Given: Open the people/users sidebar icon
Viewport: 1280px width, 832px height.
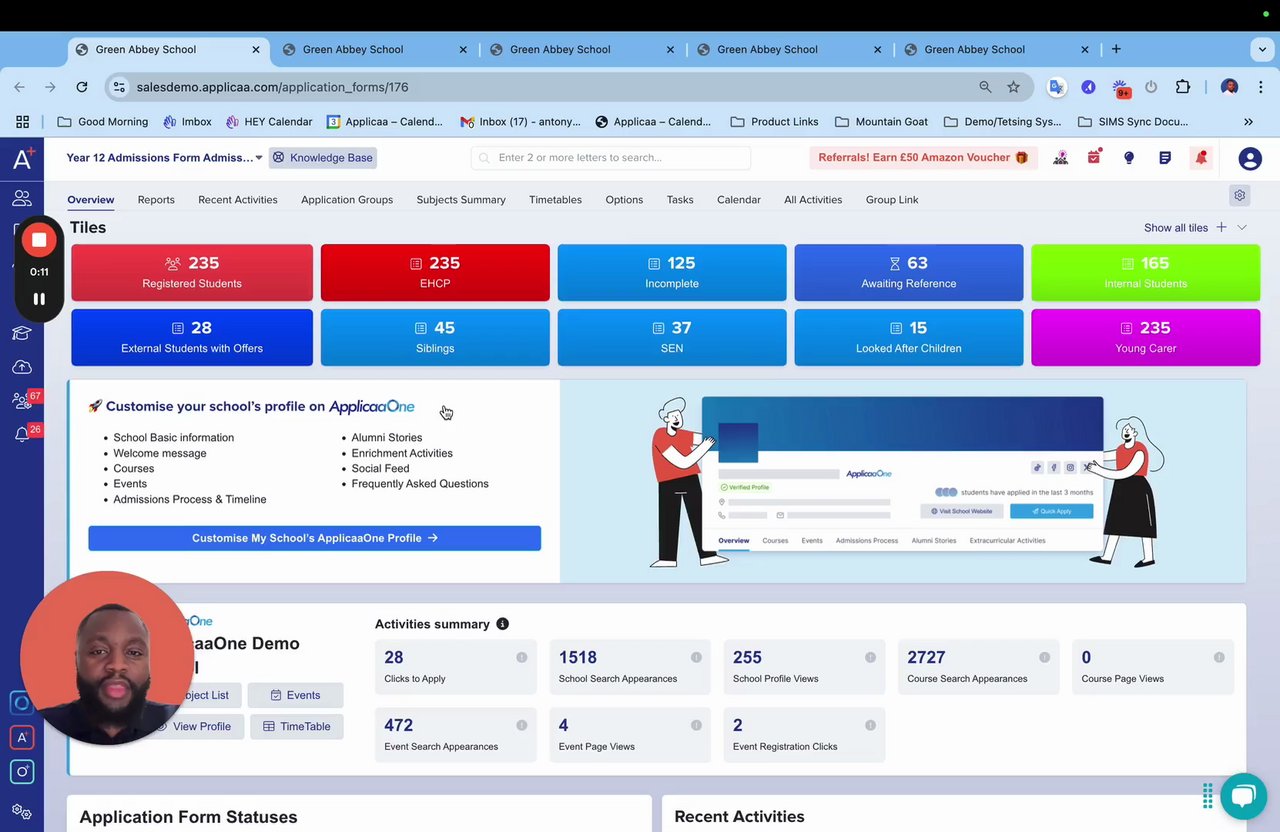Looking at the screenshot, I should (22, 198).
